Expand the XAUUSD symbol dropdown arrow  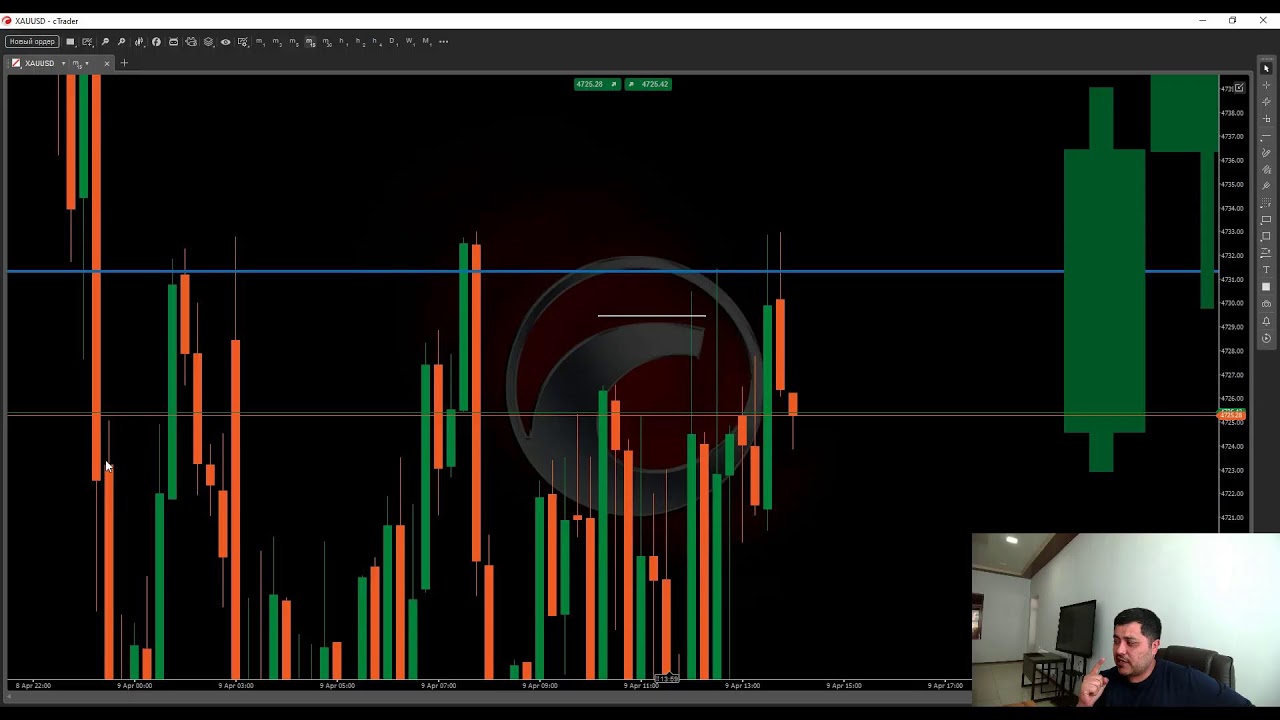coord(64,63)
